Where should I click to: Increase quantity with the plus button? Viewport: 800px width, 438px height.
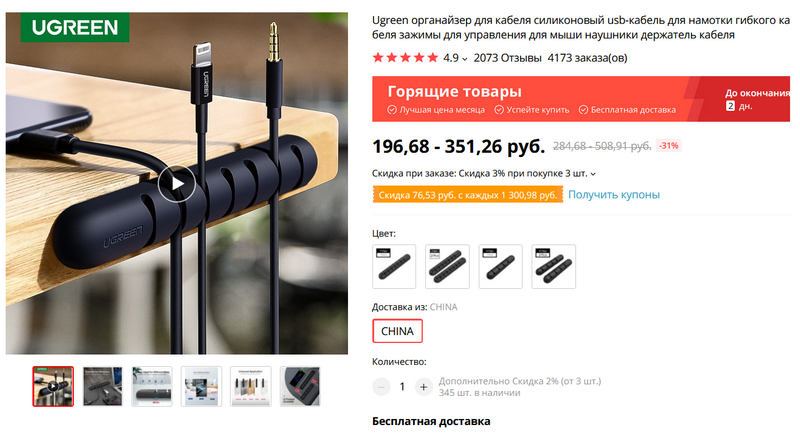pos(423,387)
